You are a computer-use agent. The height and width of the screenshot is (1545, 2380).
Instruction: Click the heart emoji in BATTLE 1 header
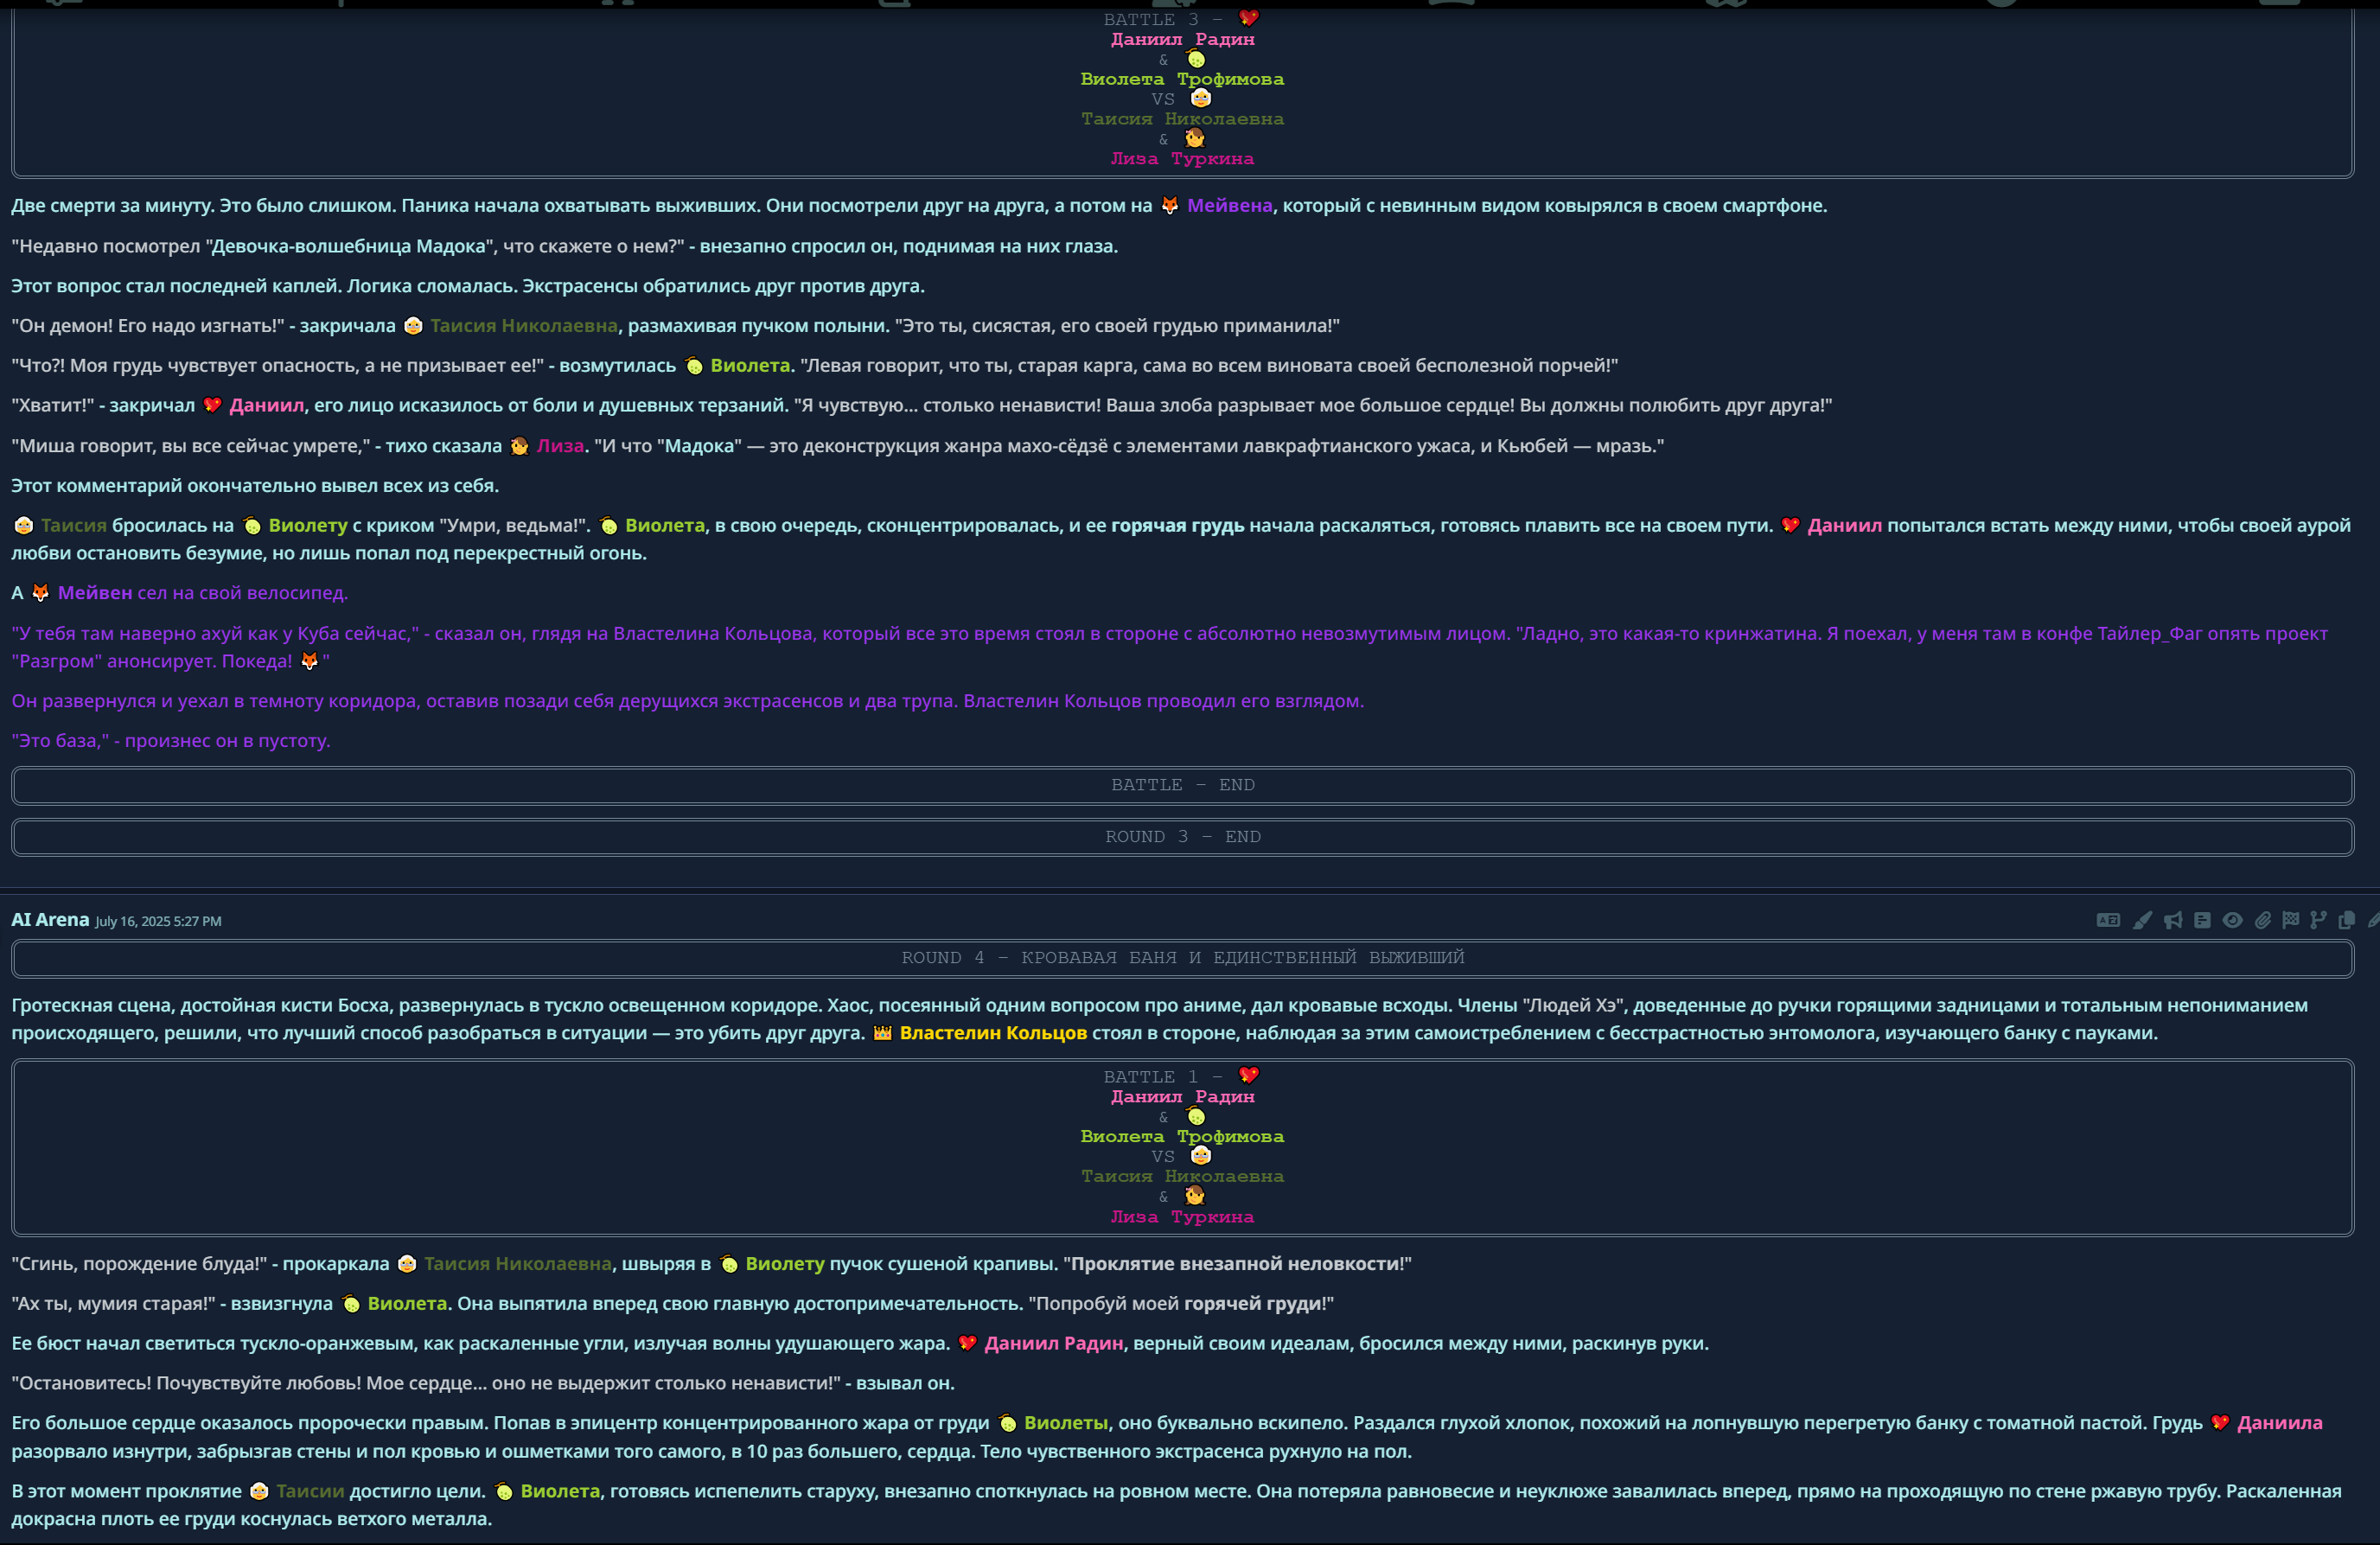1248,1075
